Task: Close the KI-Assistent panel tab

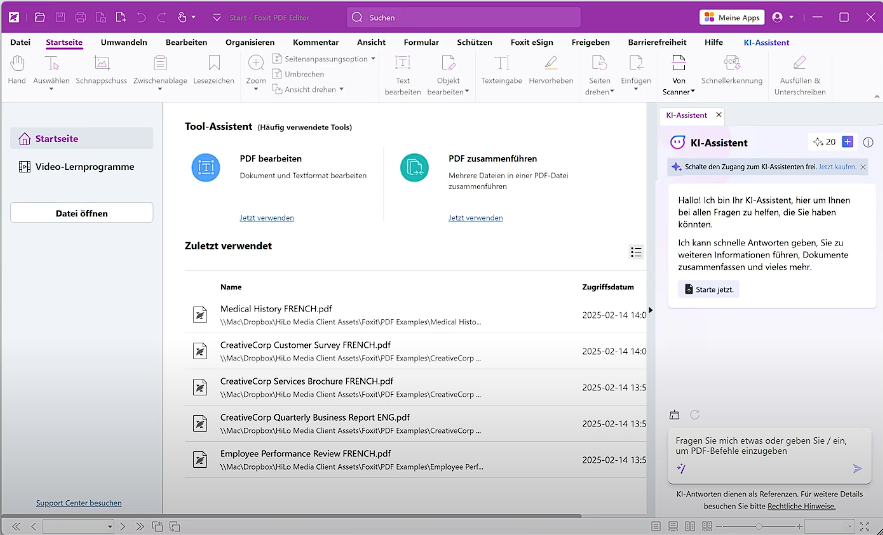Action: pyautogui.click(x=719, y=115)
